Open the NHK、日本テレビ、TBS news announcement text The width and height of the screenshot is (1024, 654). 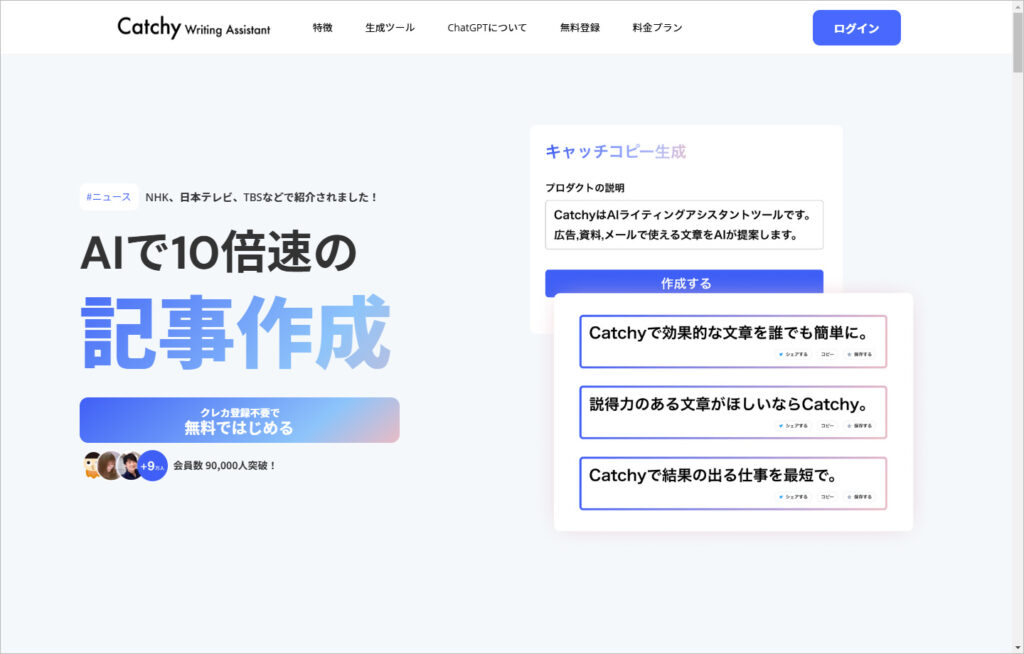pos(261,197)
